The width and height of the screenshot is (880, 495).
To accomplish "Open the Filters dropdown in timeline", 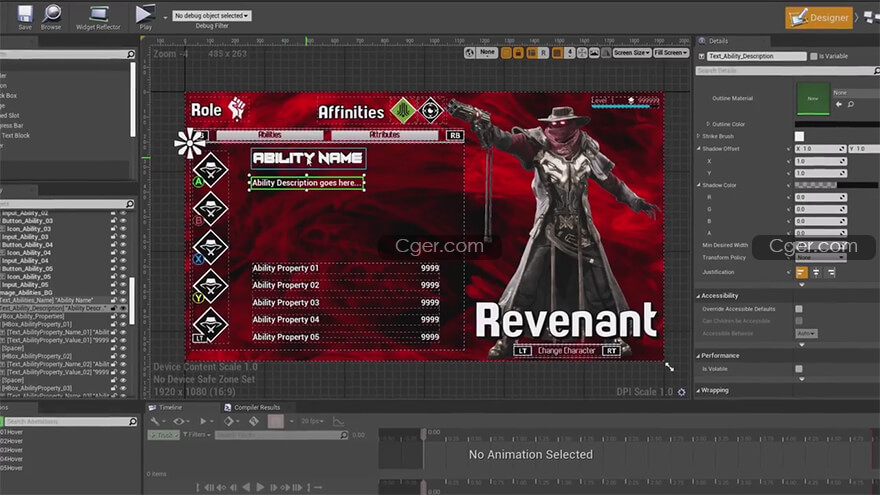I will (197, 435).
